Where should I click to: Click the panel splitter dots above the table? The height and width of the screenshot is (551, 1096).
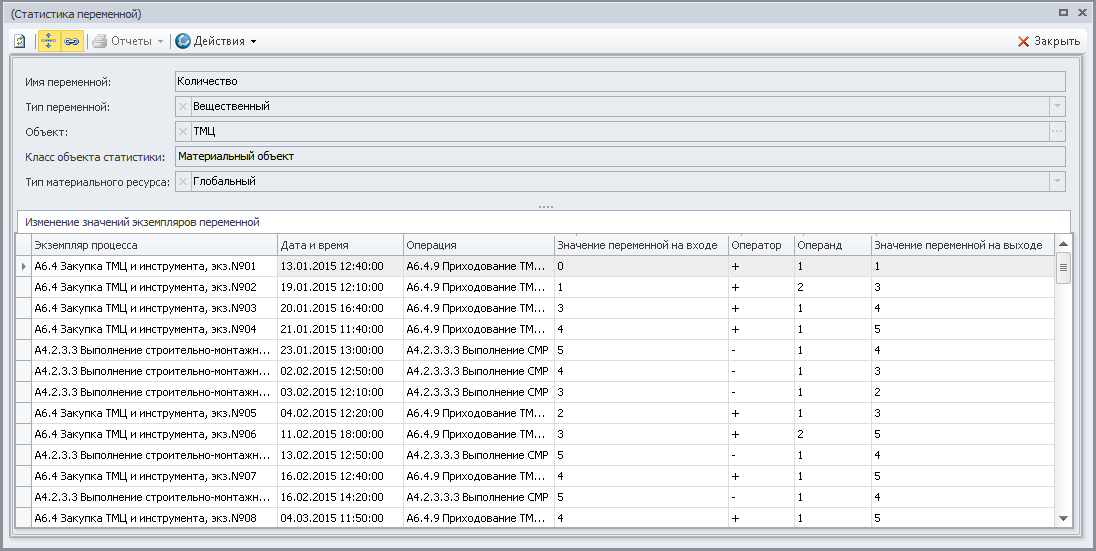tap(546, 207)
